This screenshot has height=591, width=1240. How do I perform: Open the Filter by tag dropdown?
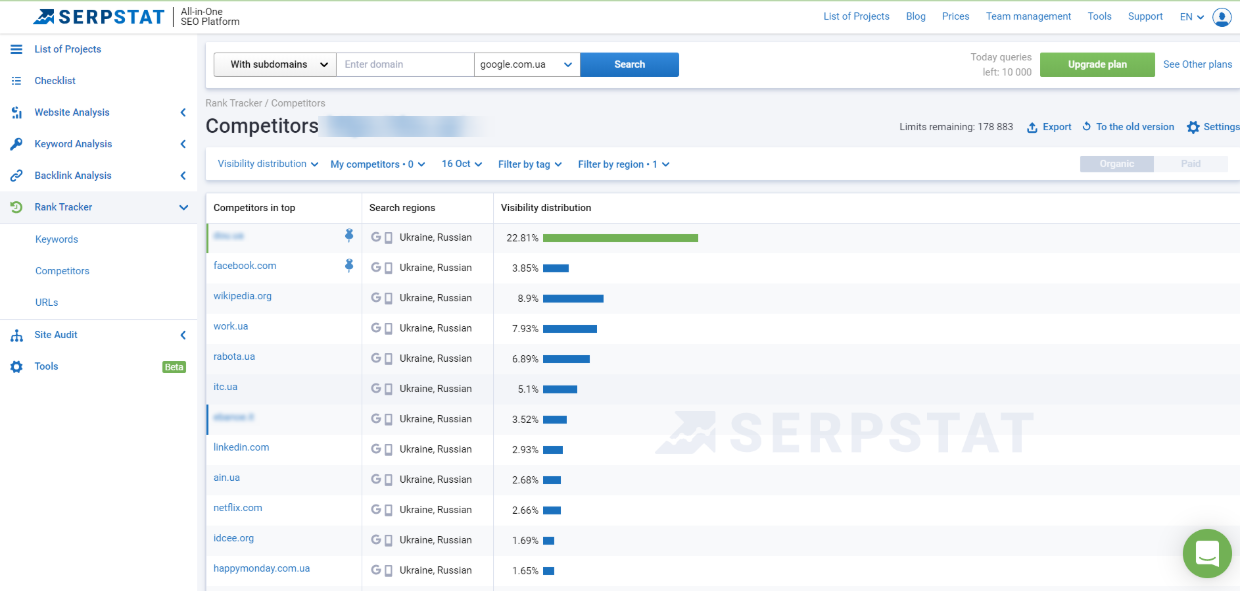(x=530, y=164)
